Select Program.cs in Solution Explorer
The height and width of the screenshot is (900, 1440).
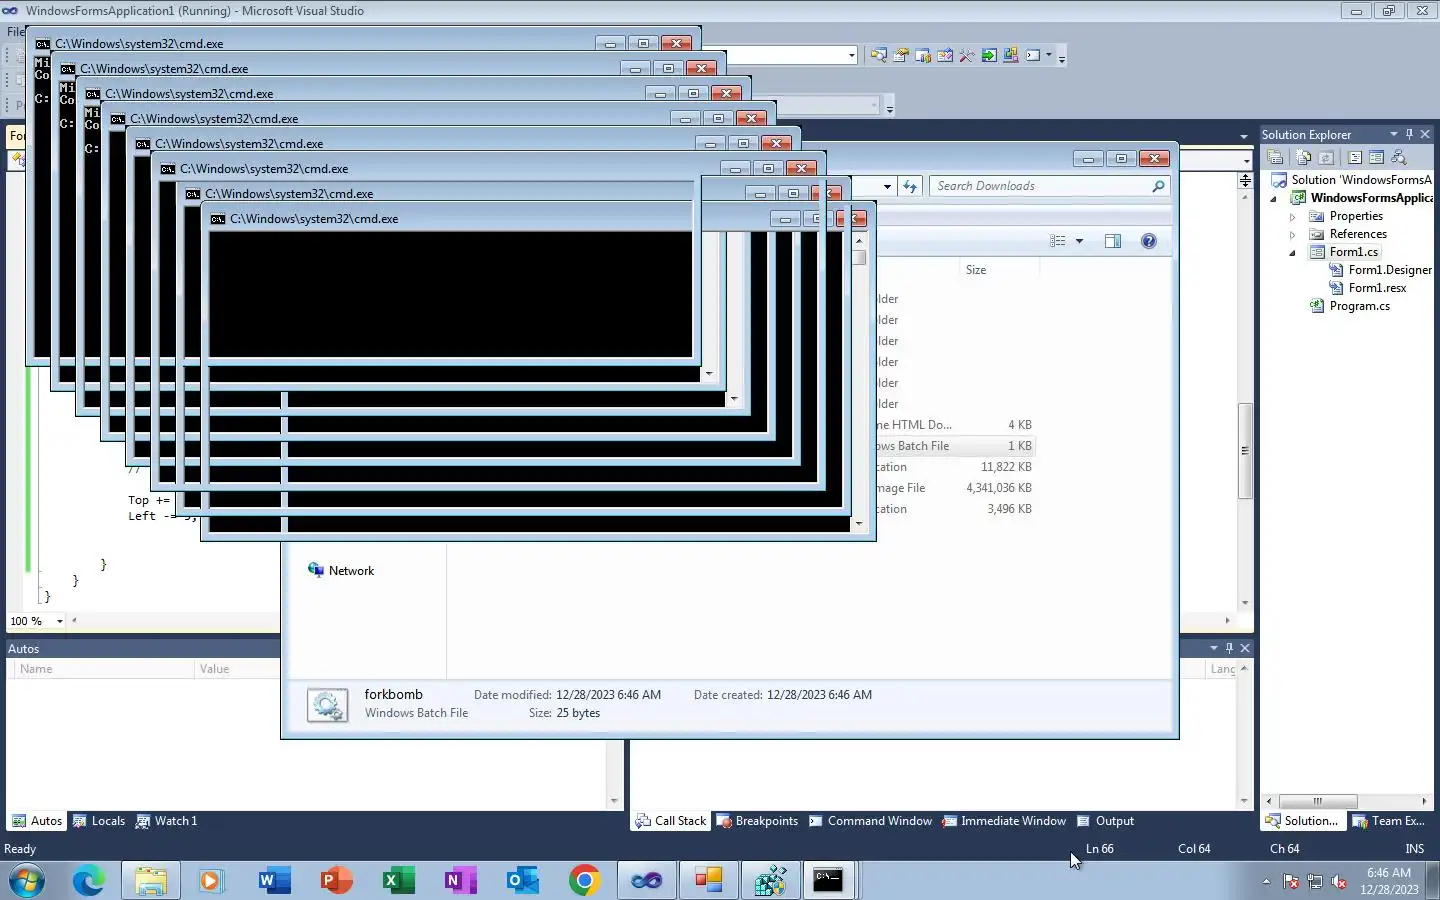point(1359,306)
